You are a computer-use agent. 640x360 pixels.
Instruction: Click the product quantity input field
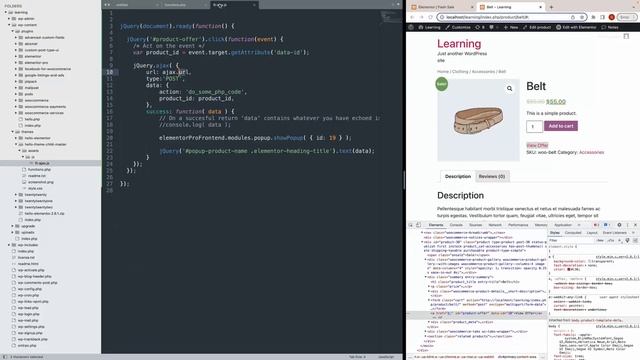(x=534, y=127)
